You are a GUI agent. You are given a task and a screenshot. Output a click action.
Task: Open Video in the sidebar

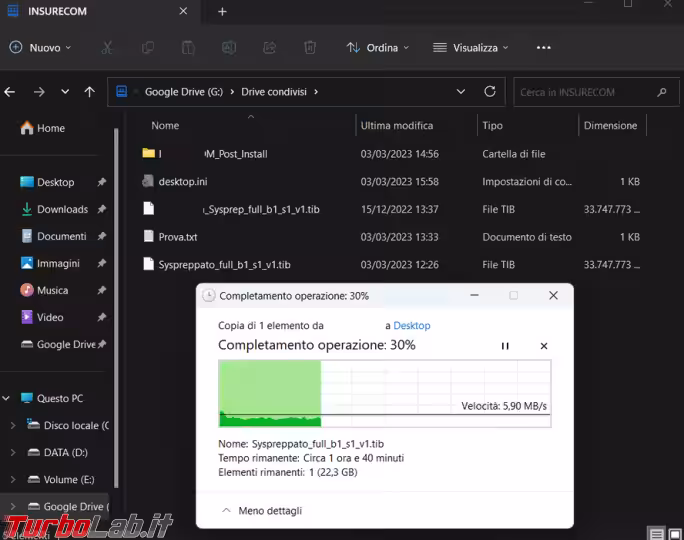[x=50, y=317]
